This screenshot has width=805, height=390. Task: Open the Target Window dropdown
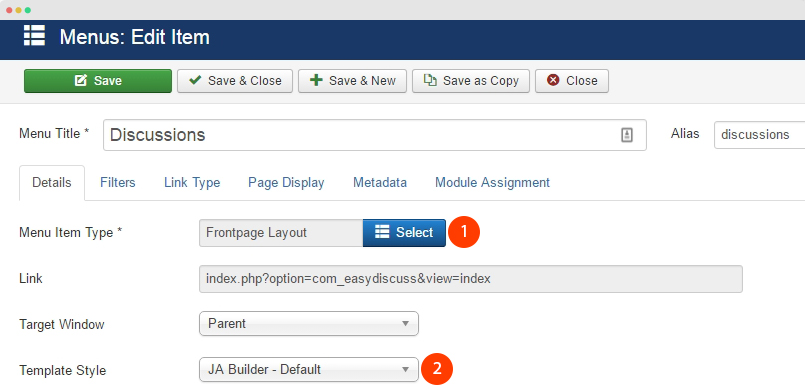[x=309, y=324]
